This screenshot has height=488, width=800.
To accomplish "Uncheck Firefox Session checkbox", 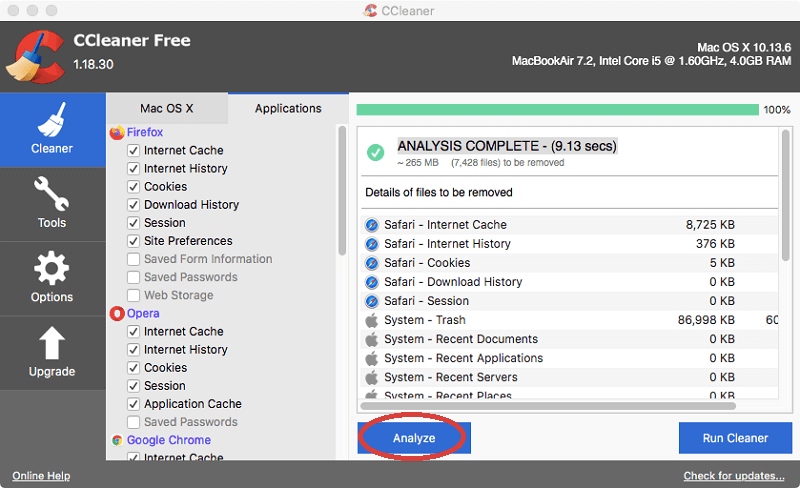I will click(x=133, y=223).
